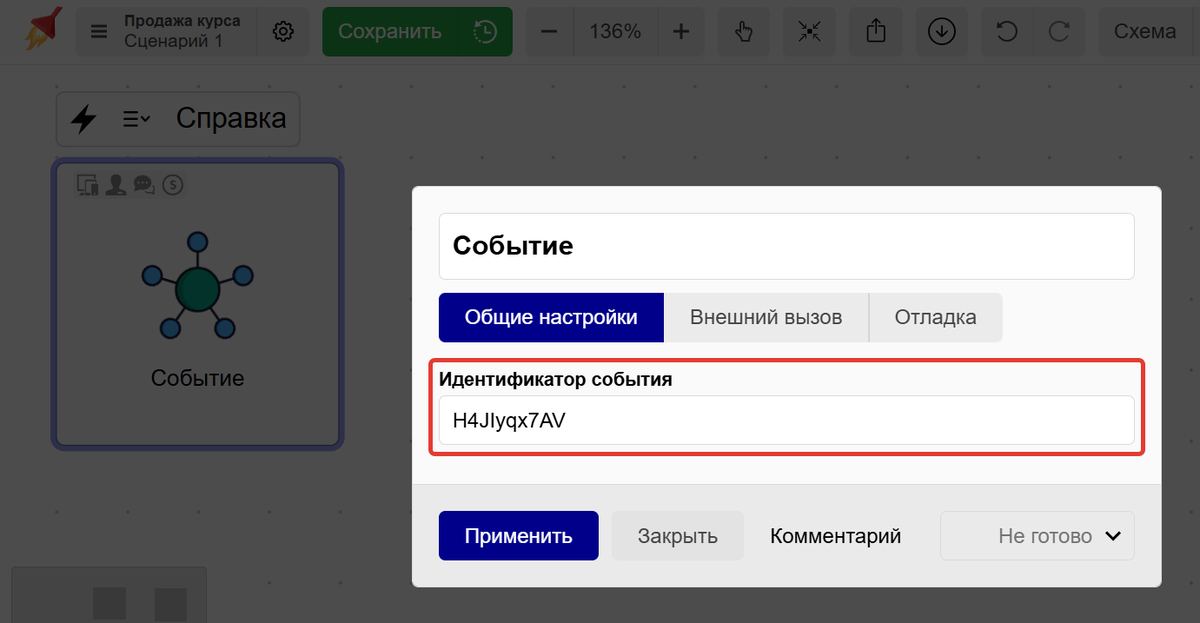Expand the list dropdown next to lightning

click(136, 119)
